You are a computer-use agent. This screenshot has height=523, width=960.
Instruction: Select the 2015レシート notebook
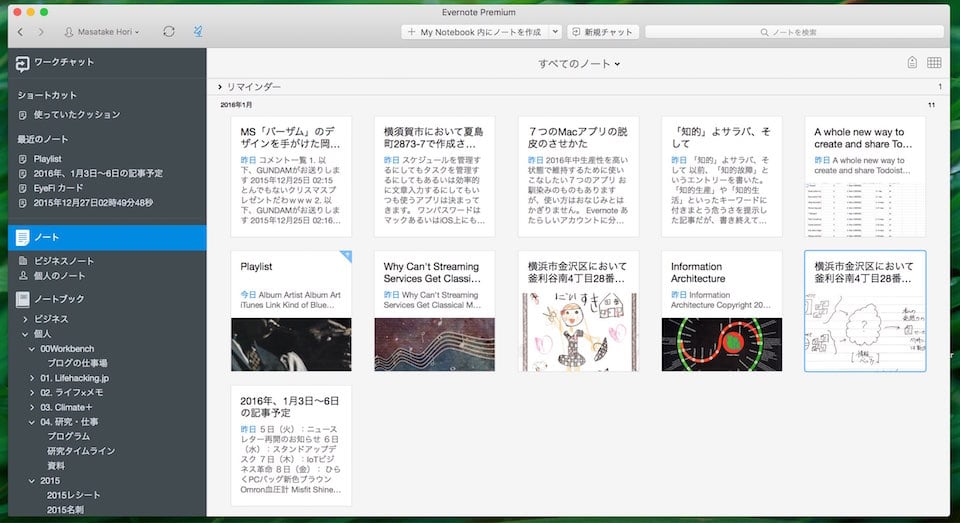73,495
